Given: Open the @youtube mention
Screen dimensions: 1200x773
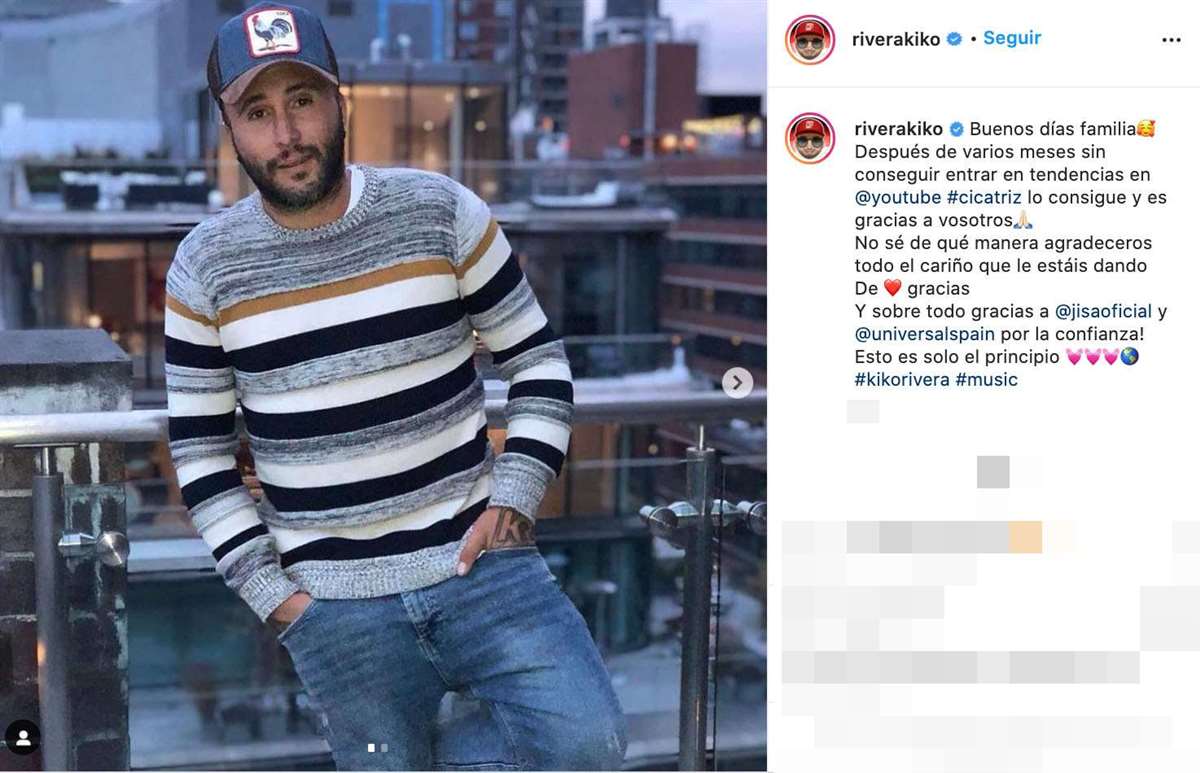Looking at the screenshot, I should (x=898, y=198).
